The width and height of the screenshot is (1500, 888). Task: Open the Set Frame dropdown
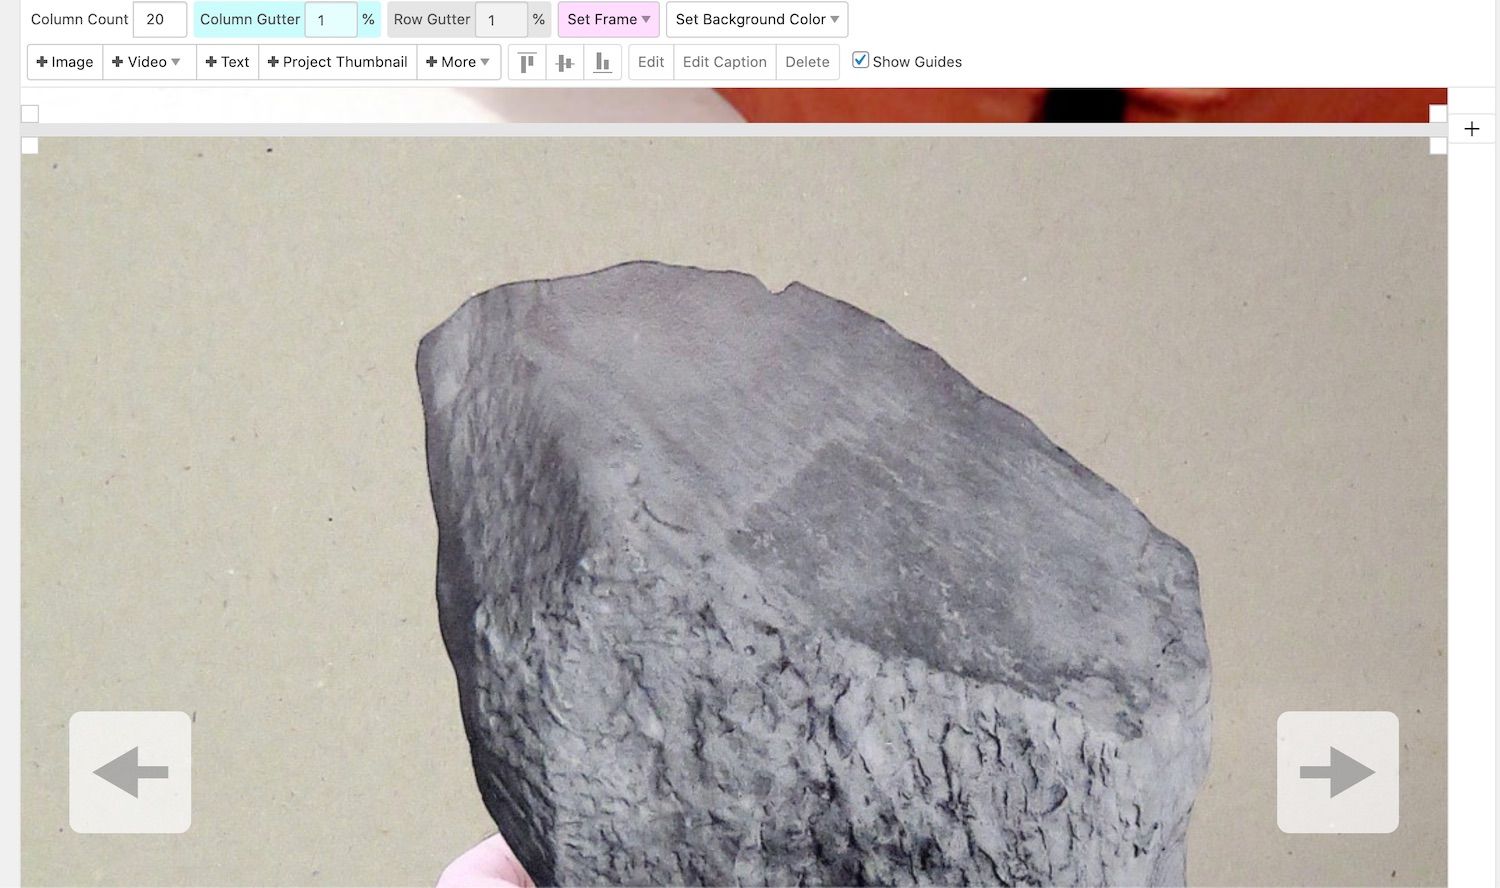point(608,19)
